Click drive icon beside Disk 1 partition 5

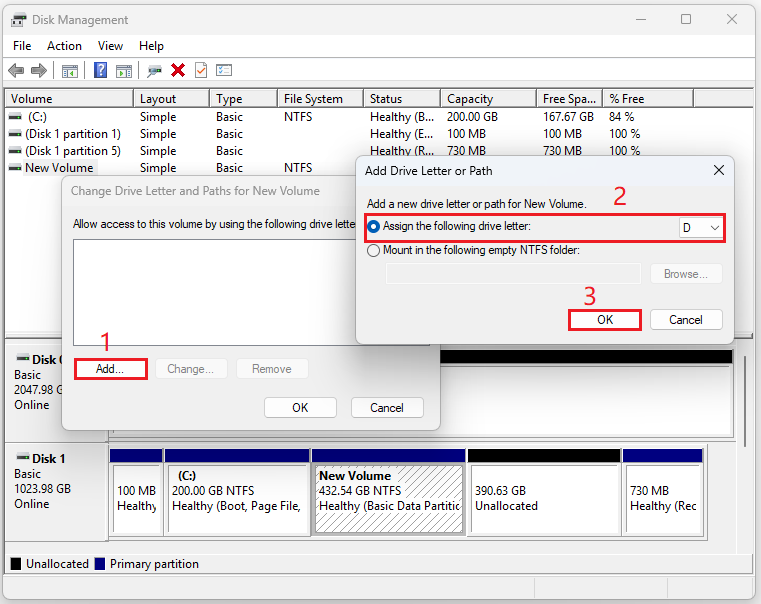pos(16,151)
